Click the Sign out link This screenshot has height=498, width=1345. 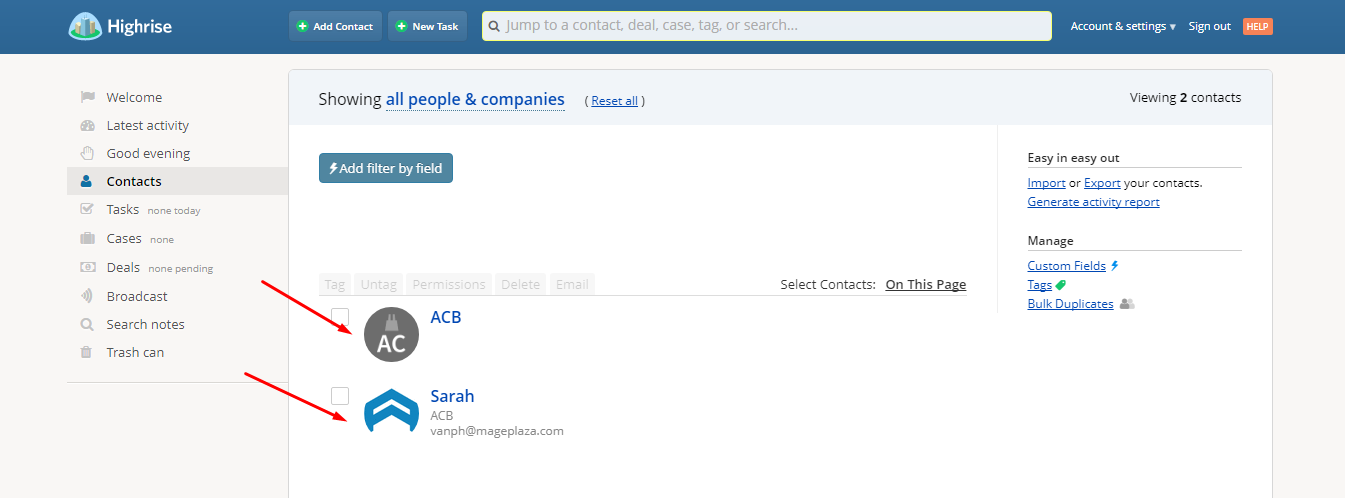click(x=1209, y=26)
